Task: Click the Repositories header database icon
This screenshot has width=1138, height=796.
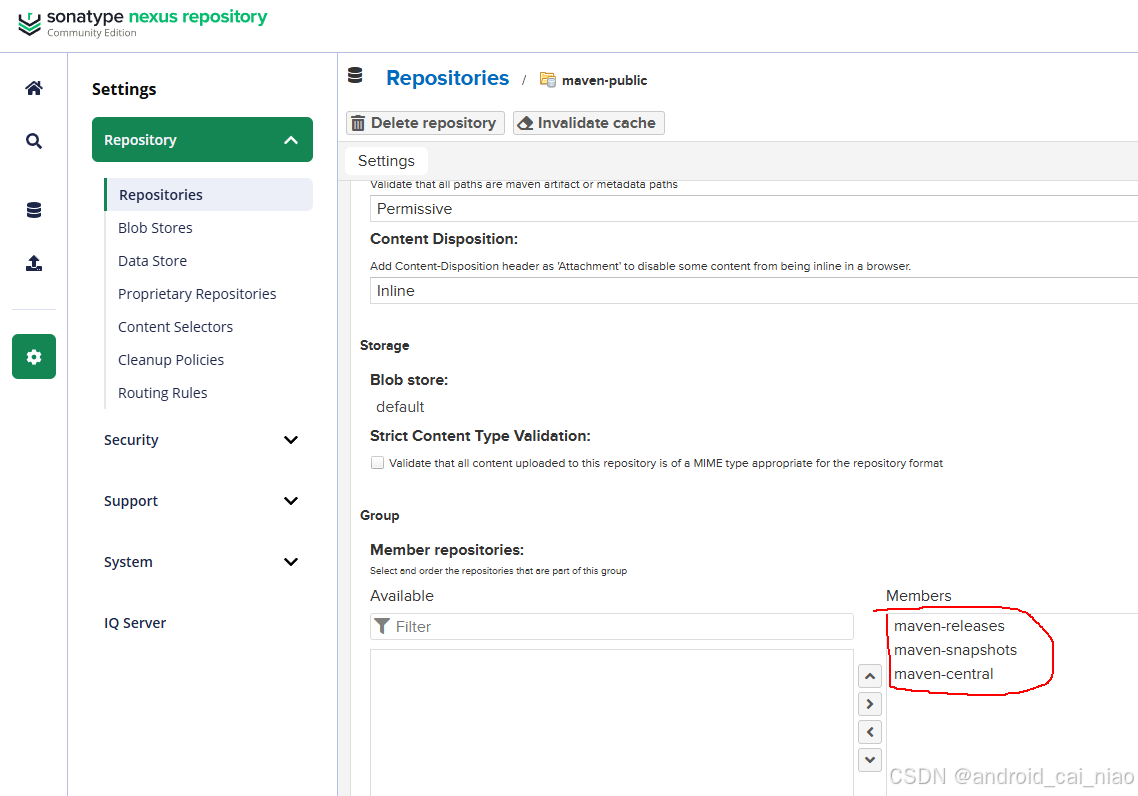Action: (355, 75)
